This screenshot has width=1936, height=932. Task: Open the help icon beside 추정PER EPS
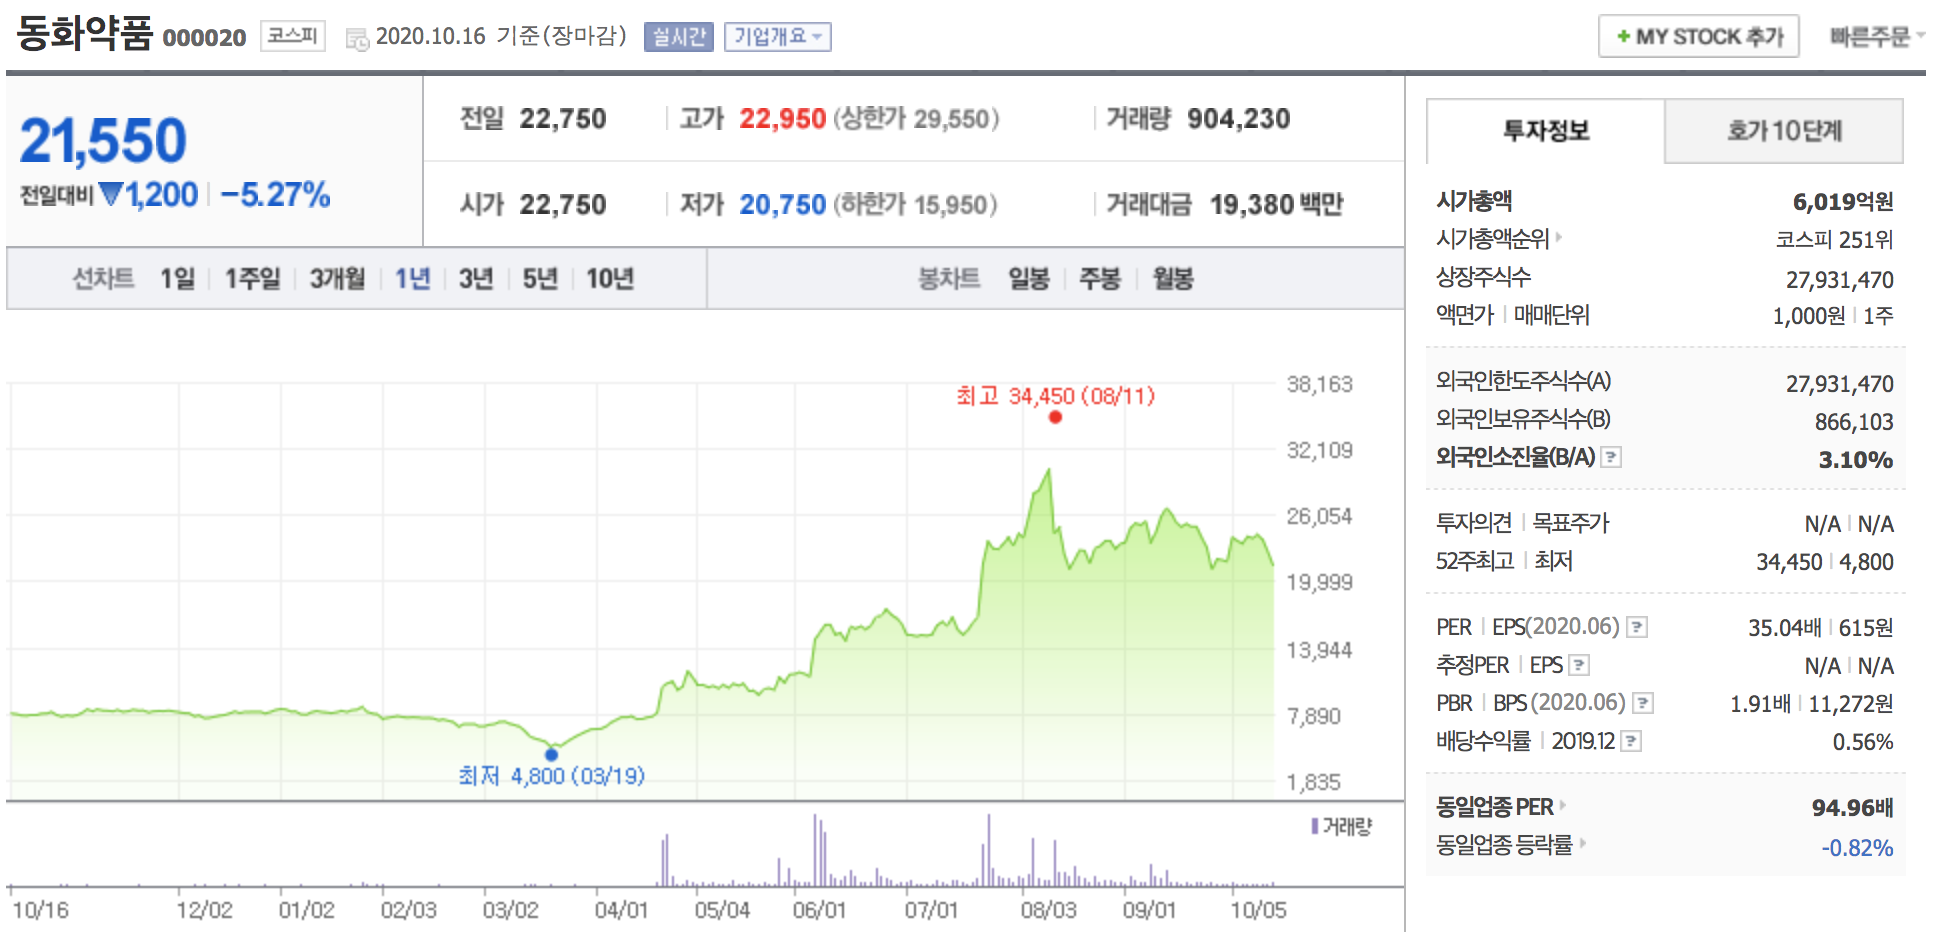pos(1579,665)
